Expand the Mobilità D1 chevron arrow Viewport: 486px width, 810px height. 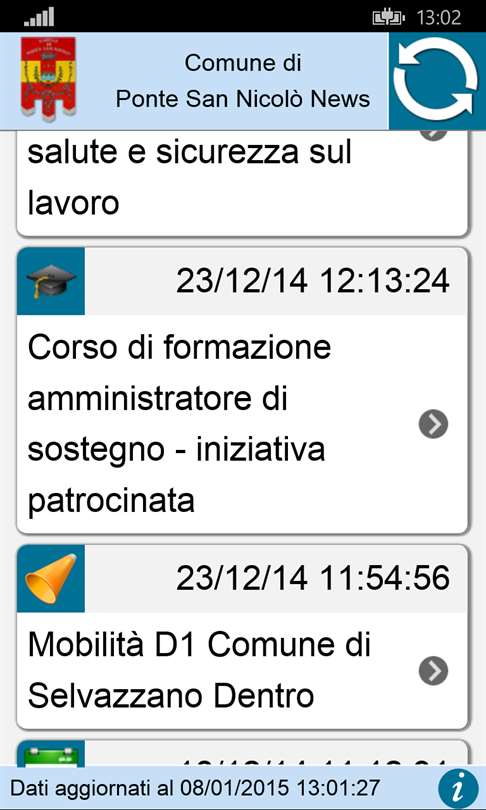coord(433,671)
